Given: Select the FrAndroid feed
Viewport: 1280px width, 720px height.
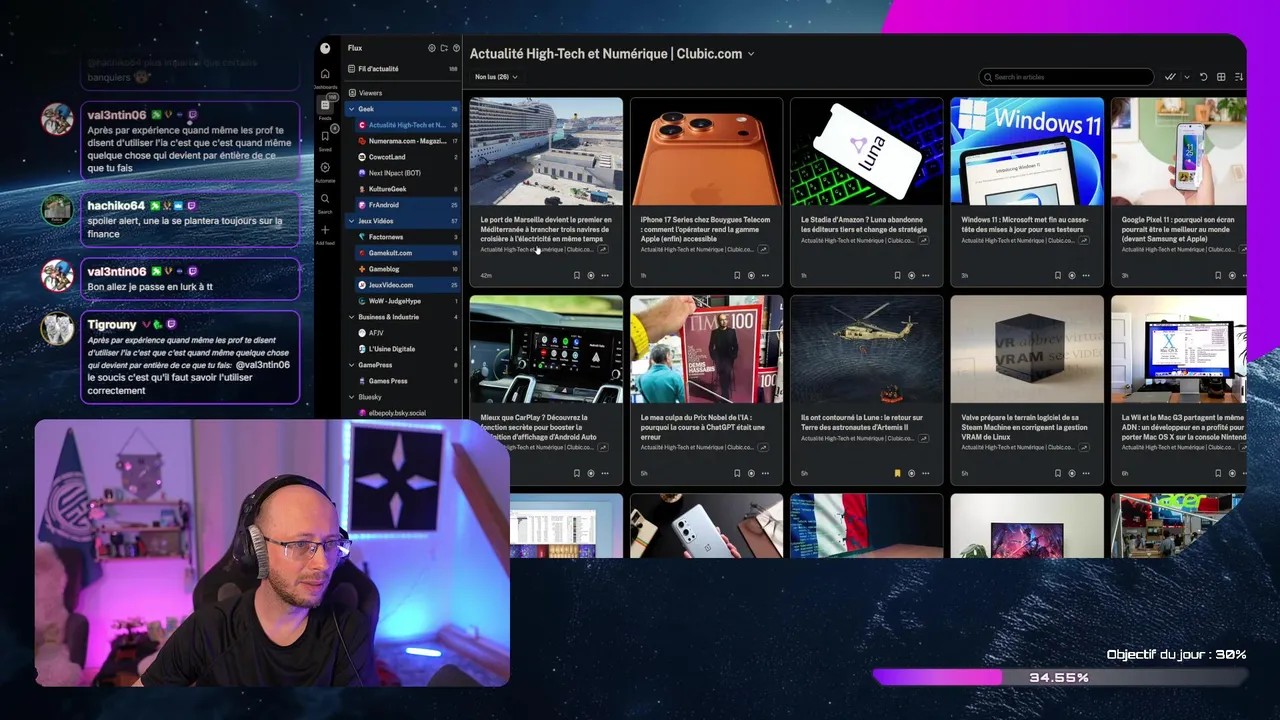Looking at the screenshot, I should 408,205.
